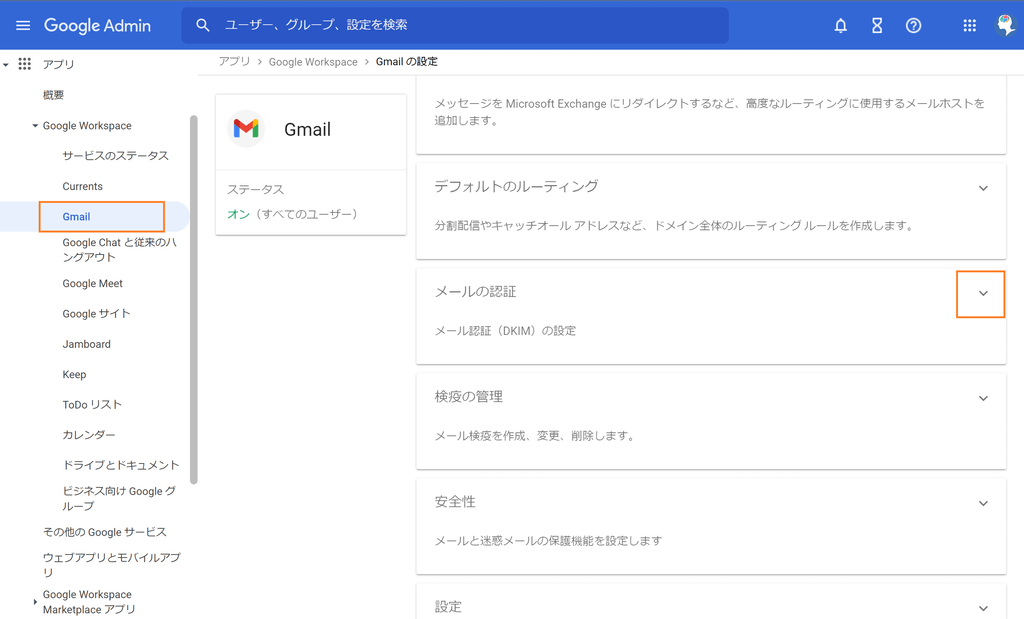Click Google Workspace in the breadcrumb
Image resolution: width=1024 pixels, height=619 pixels.
click(x=313, y=61)
